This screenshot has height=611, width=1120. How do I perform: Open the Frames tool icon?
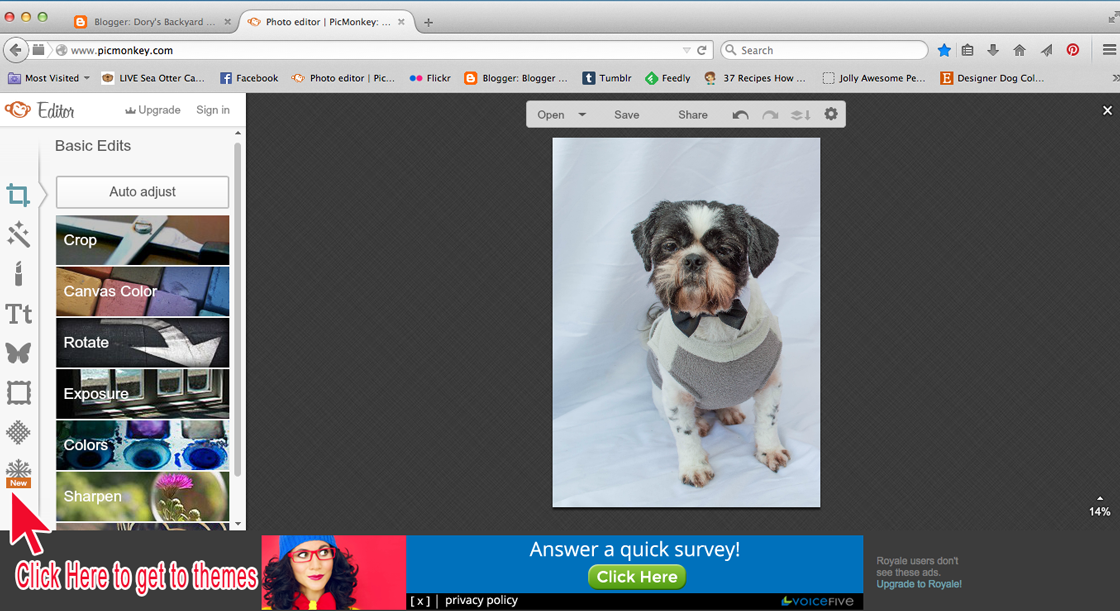tap(19, 392)
